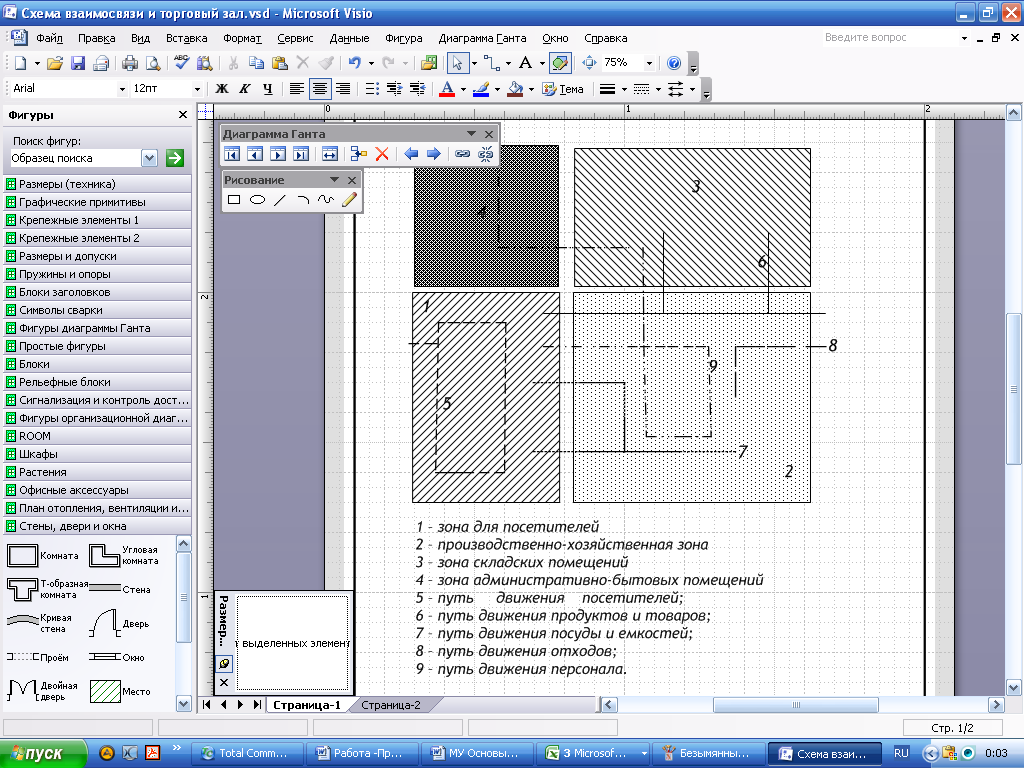Viewport: 1024px width, 768px height.
Task: Click the Print icon in toolbar
Action: [130, 63]
